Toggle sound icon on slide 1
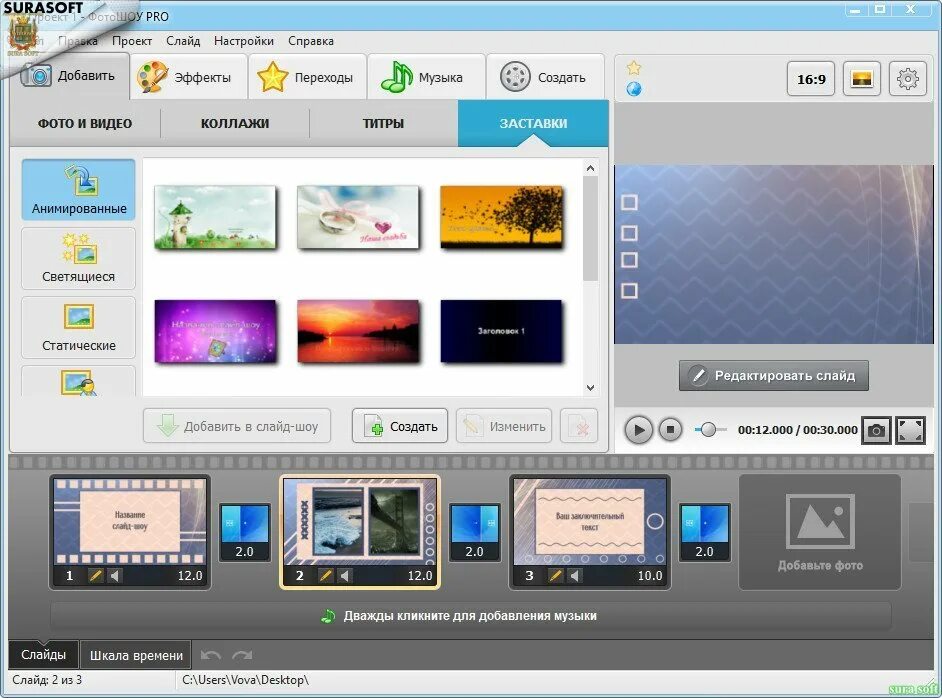This screenshot has width=942, height=698. click(x=114, y=575)
